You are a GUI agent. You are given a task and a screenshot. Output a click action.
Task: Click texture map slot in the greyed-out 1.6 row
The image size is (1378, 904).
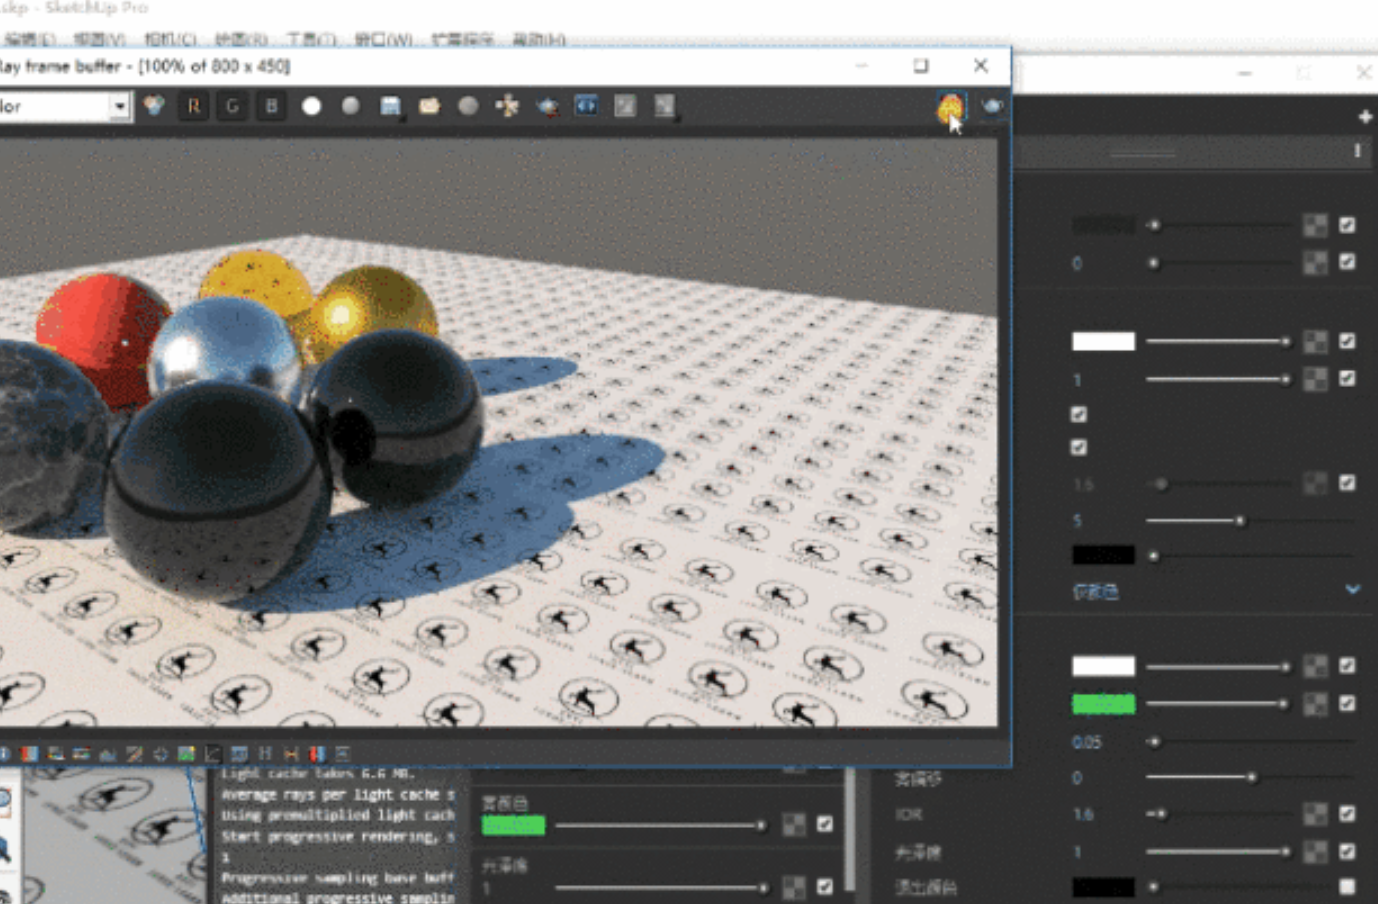[1315, 484]
